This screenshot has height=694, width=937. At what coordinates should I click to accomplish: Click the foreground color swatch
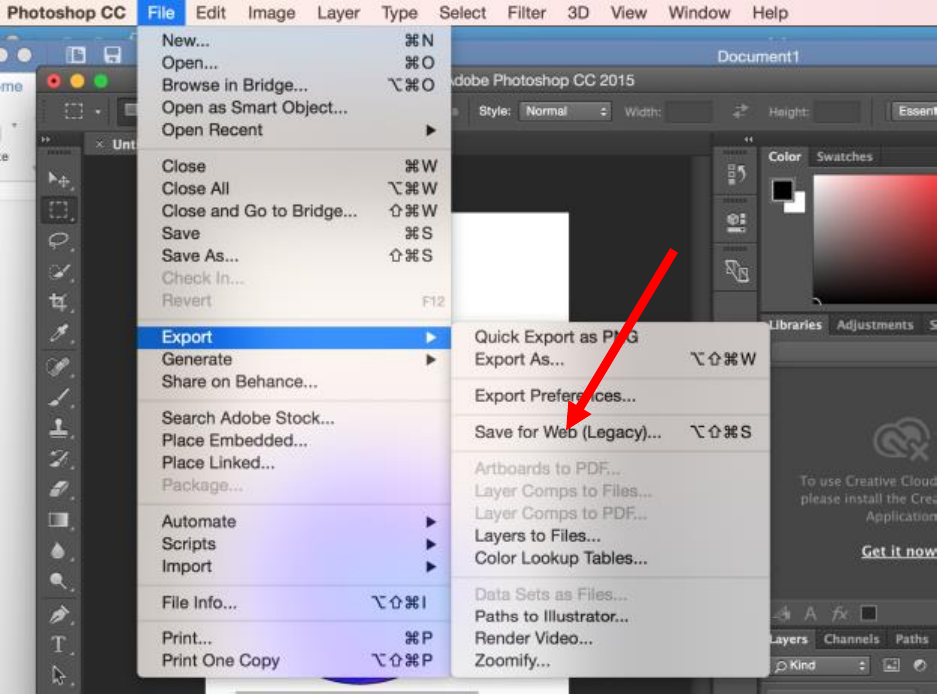[782, 191]
